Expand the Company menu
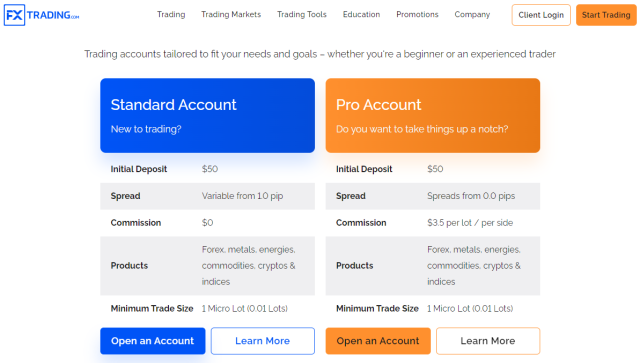The image size is (640, 363). [472, 15]
